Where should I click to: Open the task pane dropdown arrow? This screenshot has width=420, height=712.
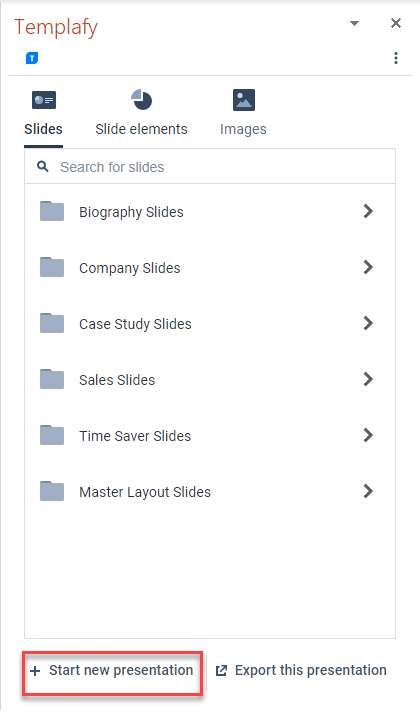click(x=355, y=23)
